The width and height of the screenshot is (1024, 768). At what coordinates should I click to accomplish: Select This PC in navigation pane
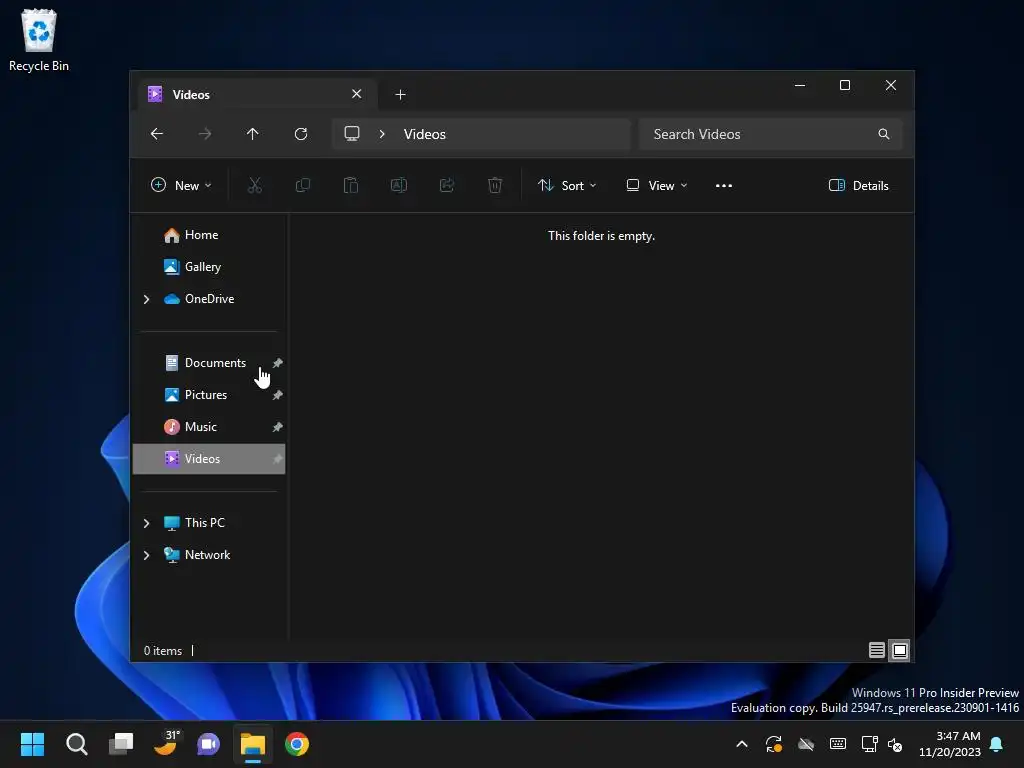(x=209, y=523)
